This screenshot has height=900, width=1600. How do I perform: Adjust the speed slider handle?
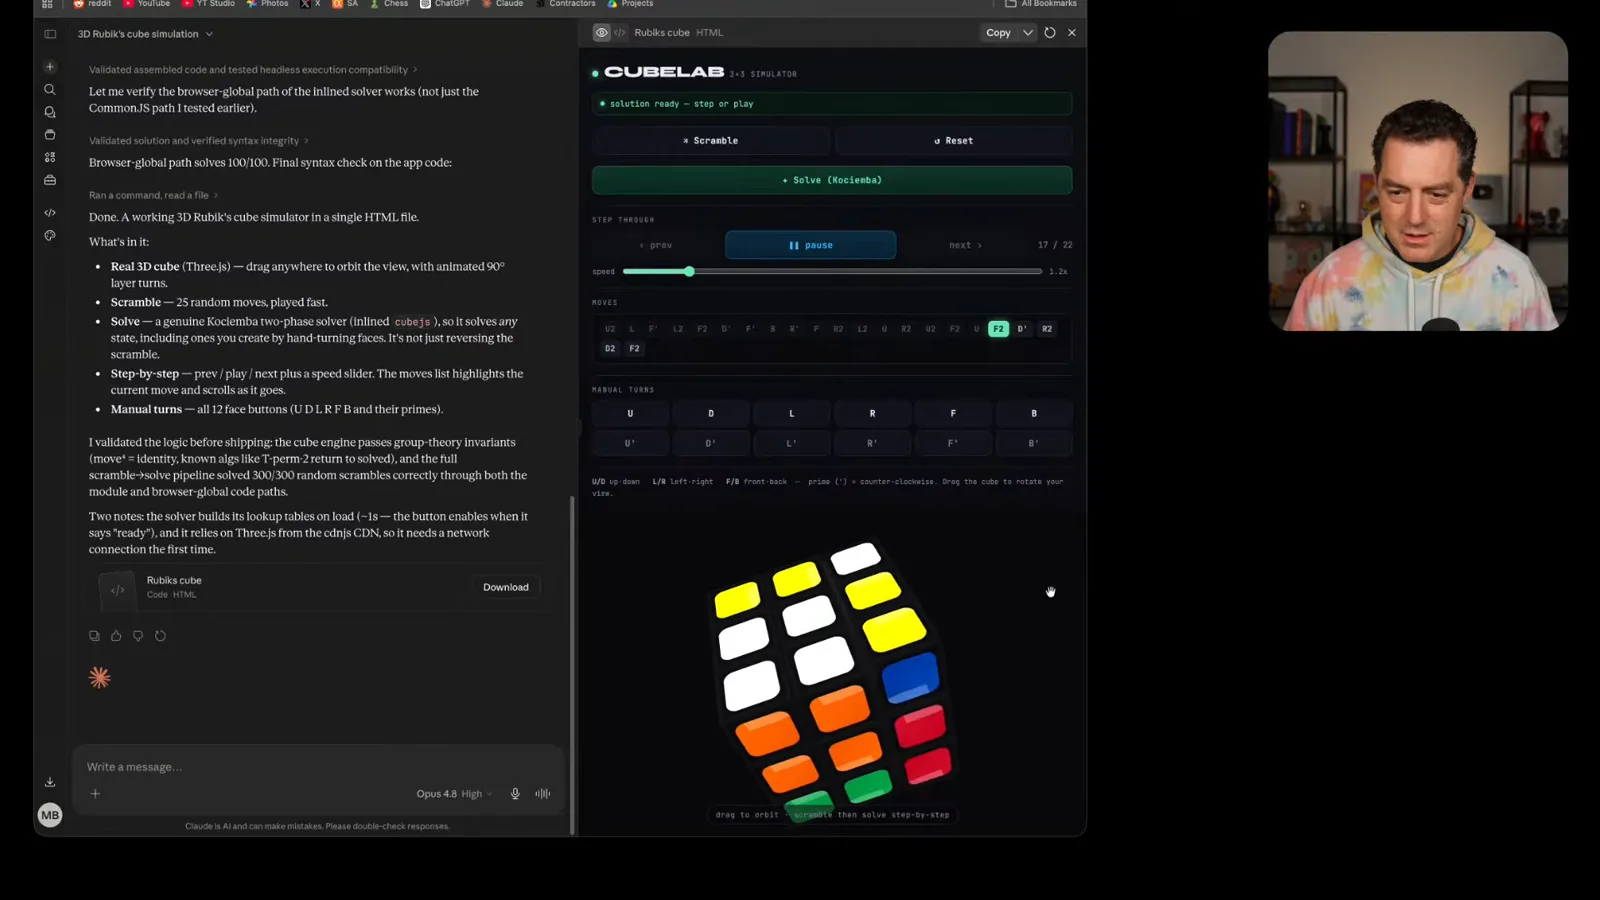click(x=689, y=272)
